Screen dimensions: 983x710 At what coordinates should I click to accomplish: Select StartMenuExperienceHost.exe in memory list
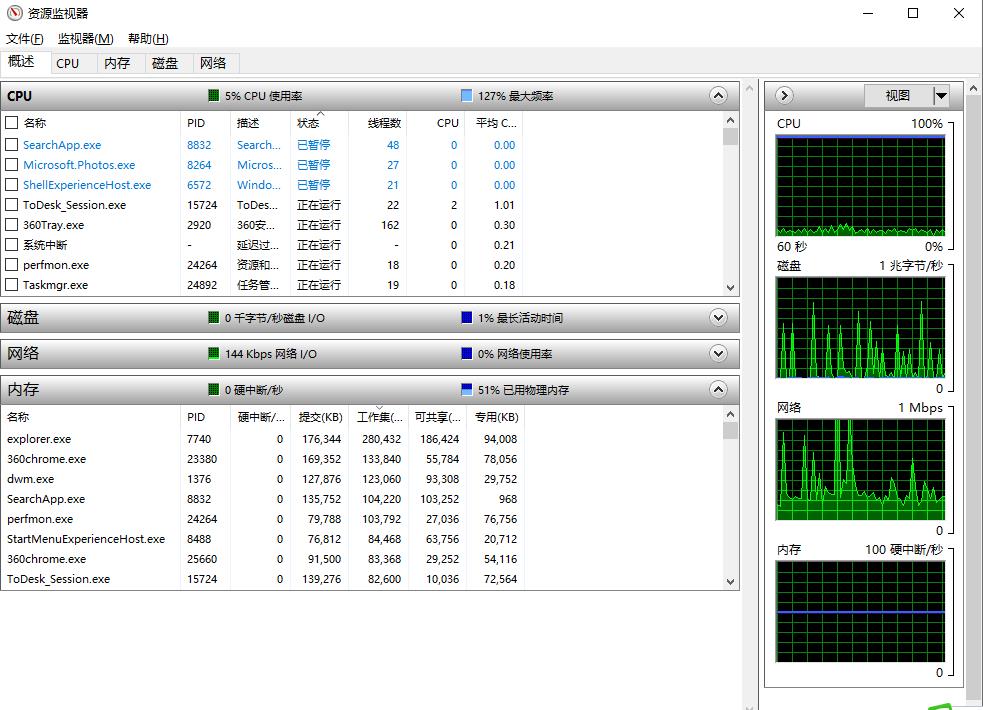pos(262,540)
